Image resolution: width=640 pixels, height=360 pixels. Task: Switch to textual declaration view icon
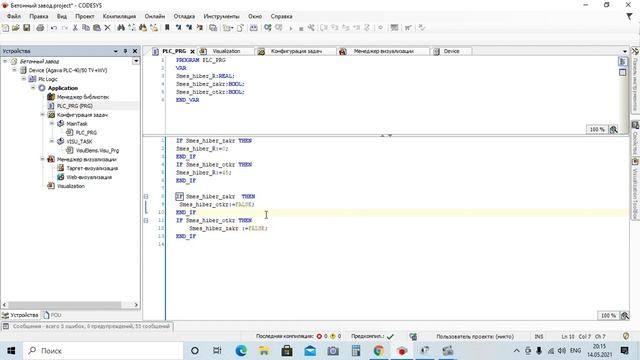[x=622, y=61]
